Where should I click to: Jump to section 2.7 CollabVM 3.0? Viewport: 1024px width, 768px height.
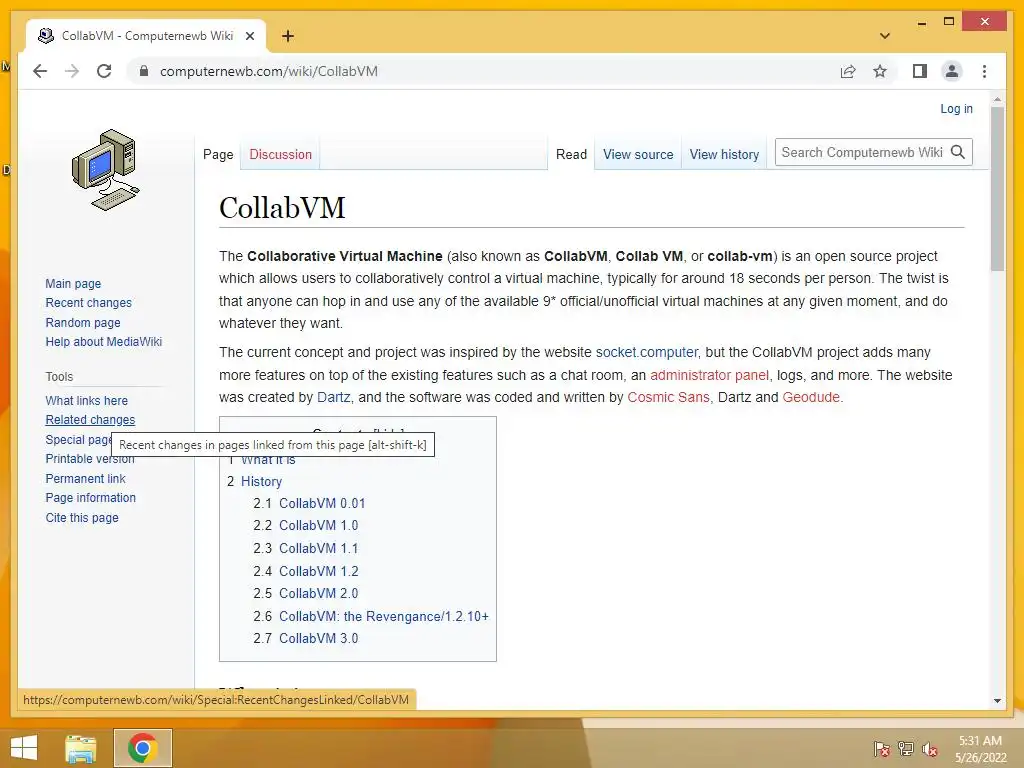click(x=318, y=638)
